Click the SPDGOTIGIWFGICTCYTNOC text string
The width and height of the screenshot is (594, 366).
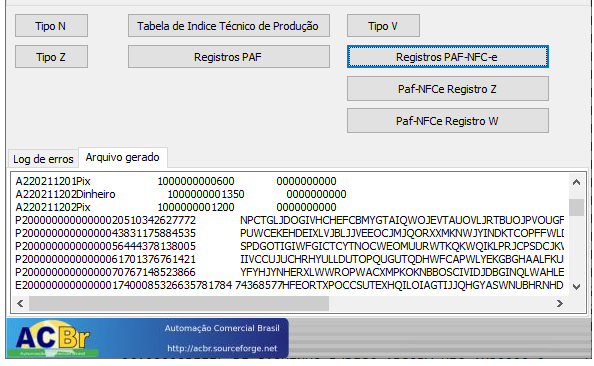(x=402, y=247)
